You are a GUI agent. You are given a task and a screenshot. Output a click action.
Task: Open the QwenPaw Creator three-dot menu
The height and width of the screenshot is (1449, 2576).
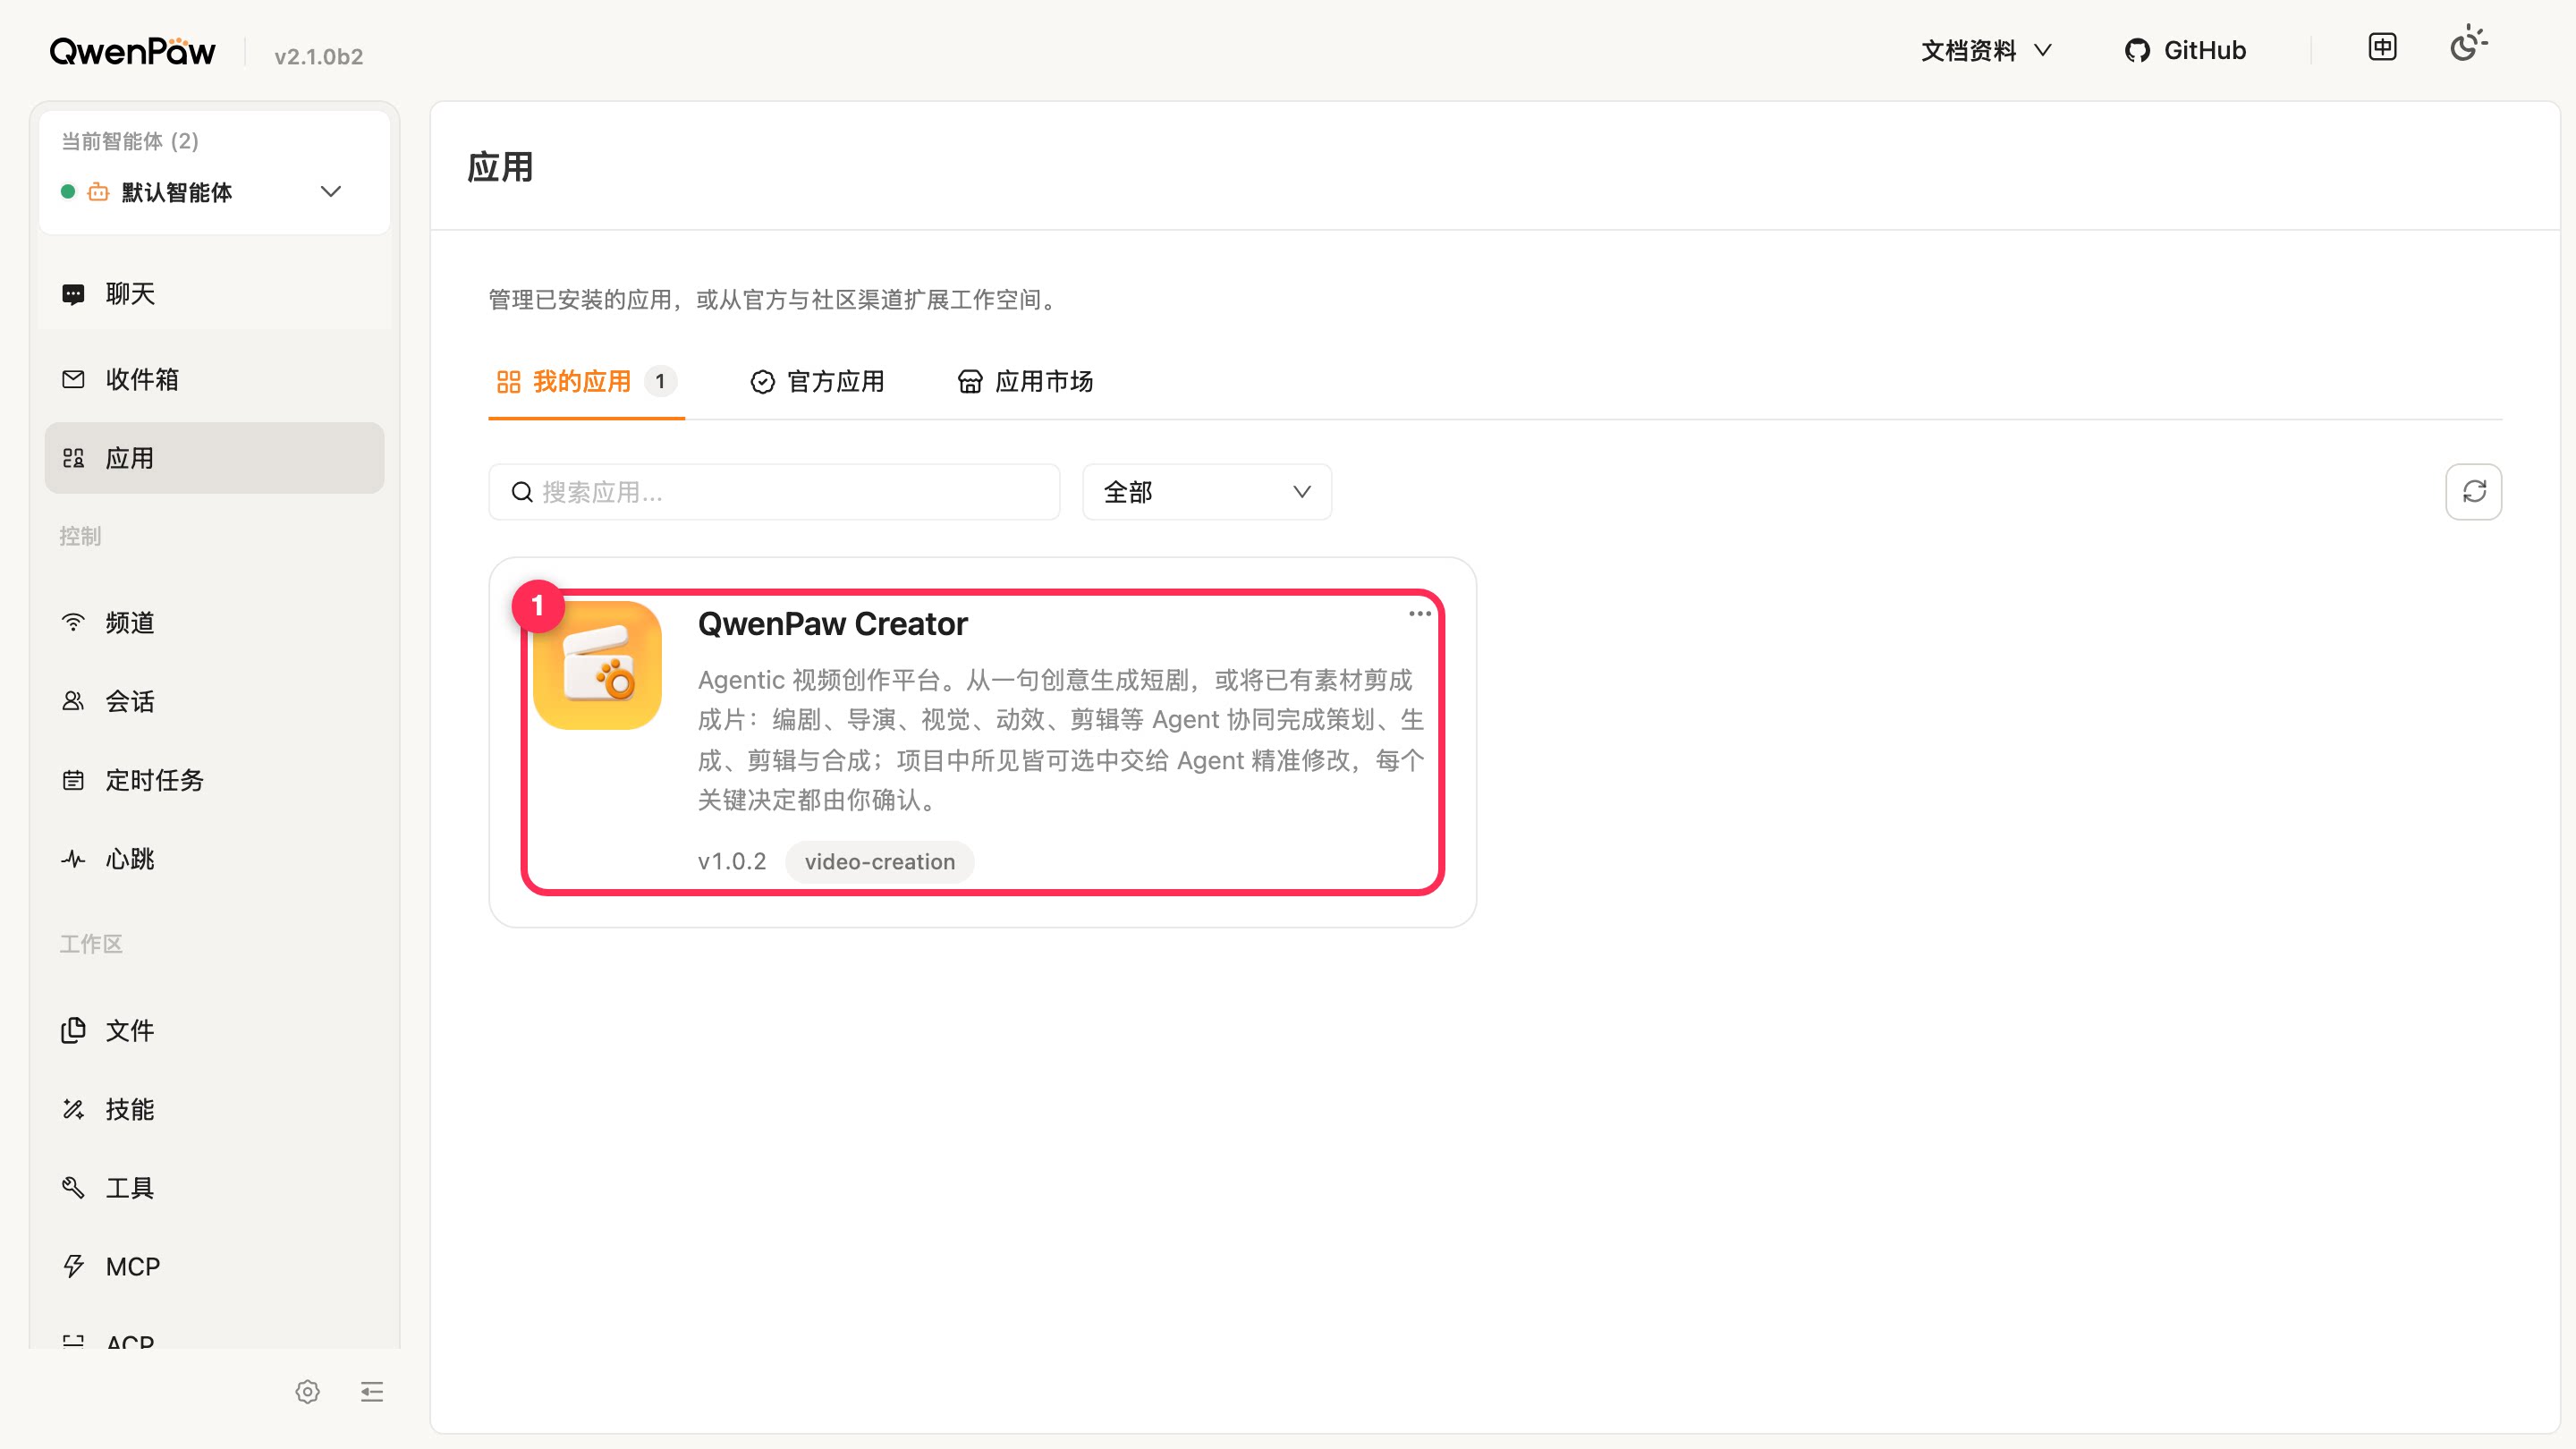[x=1419, y=614]
